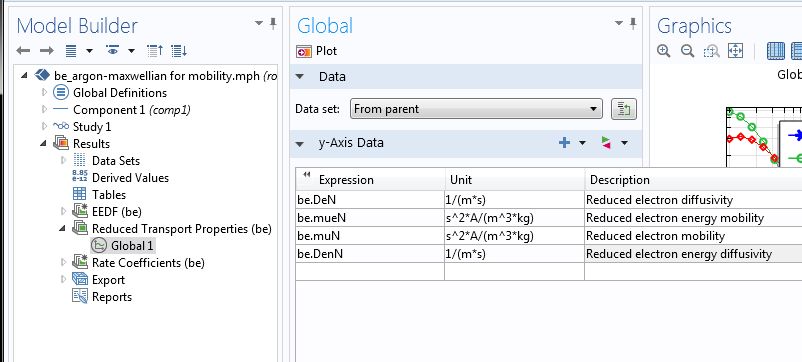802x362 pixels.
Task: Select the be.mueN expression cell
Action: point(370,218)
